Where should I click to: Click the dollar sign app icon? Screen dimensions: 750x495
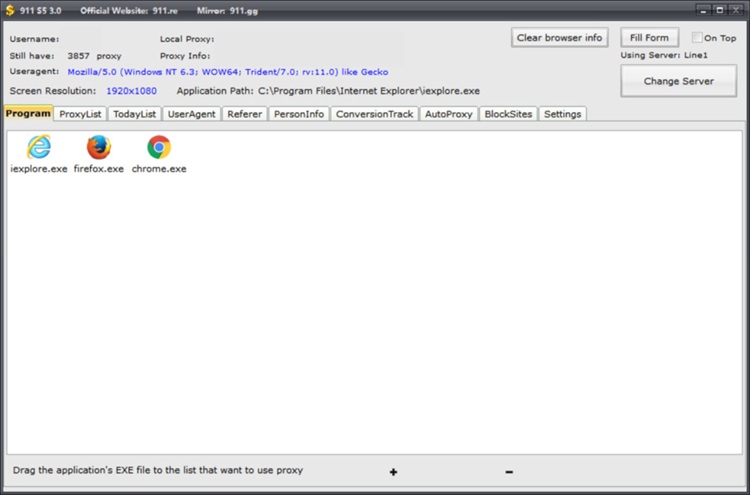[x=10, y=10]
